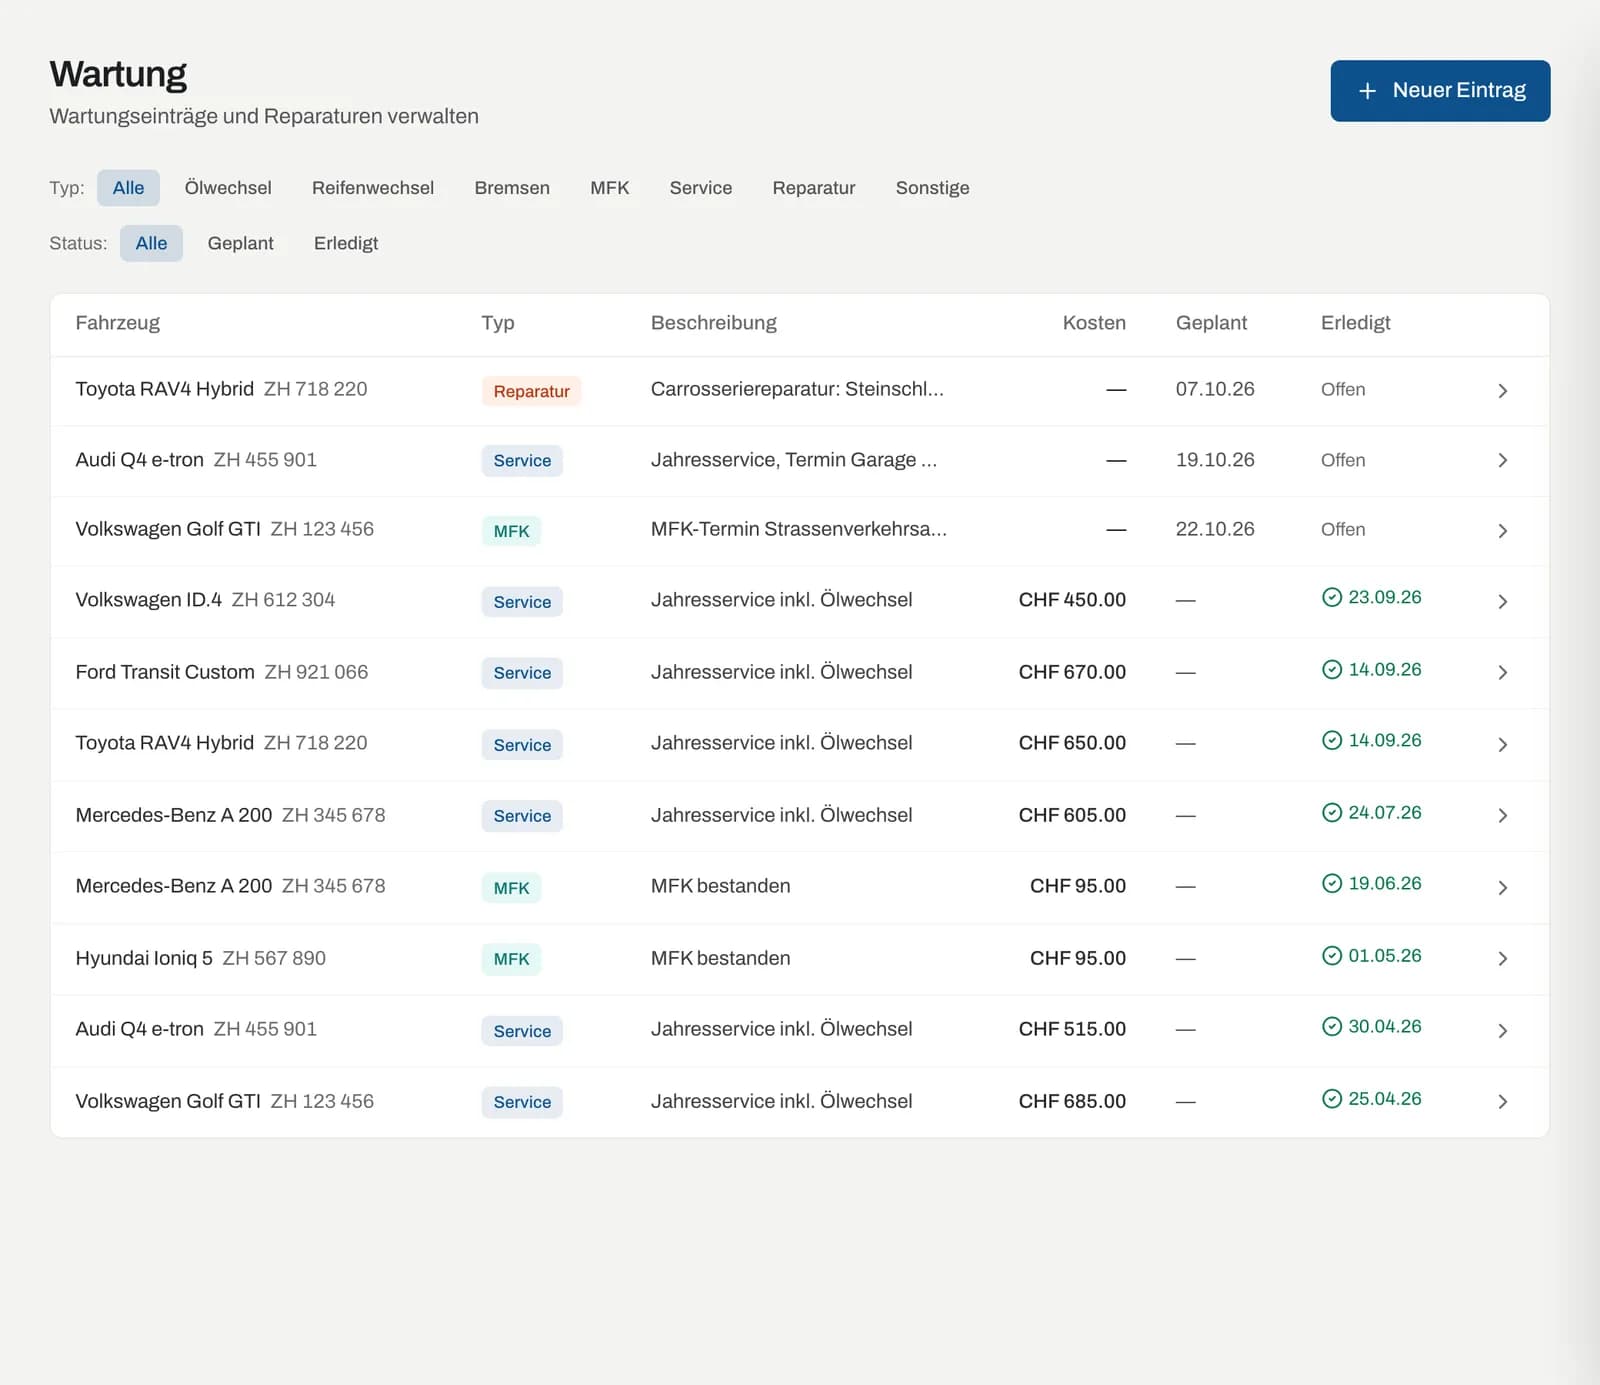Click the Erledigt column header
Viewport: 1600px width, 1385px height.
pyautogui.click(x=1355, y=323)
